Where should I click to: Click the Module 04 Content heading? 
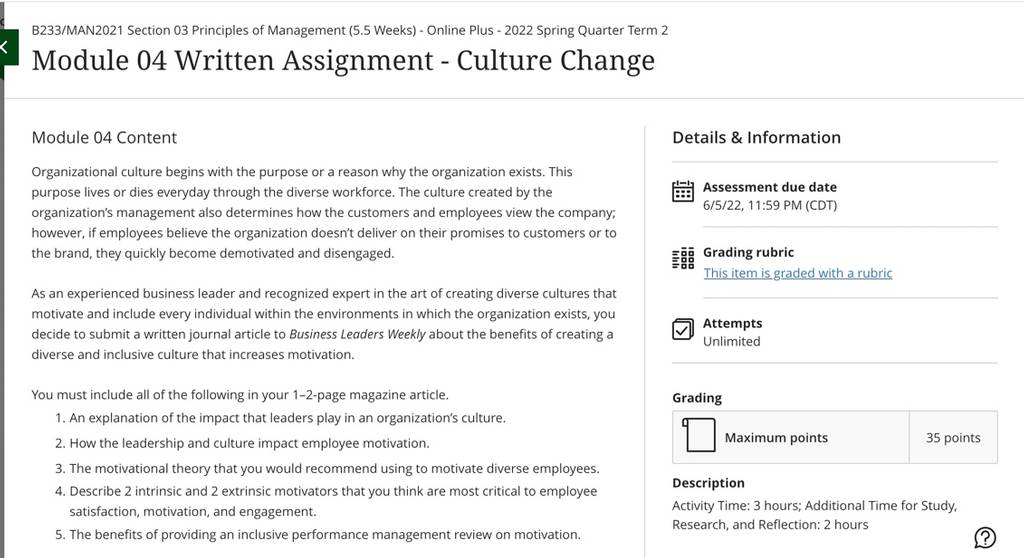click(x=104, y=137)
